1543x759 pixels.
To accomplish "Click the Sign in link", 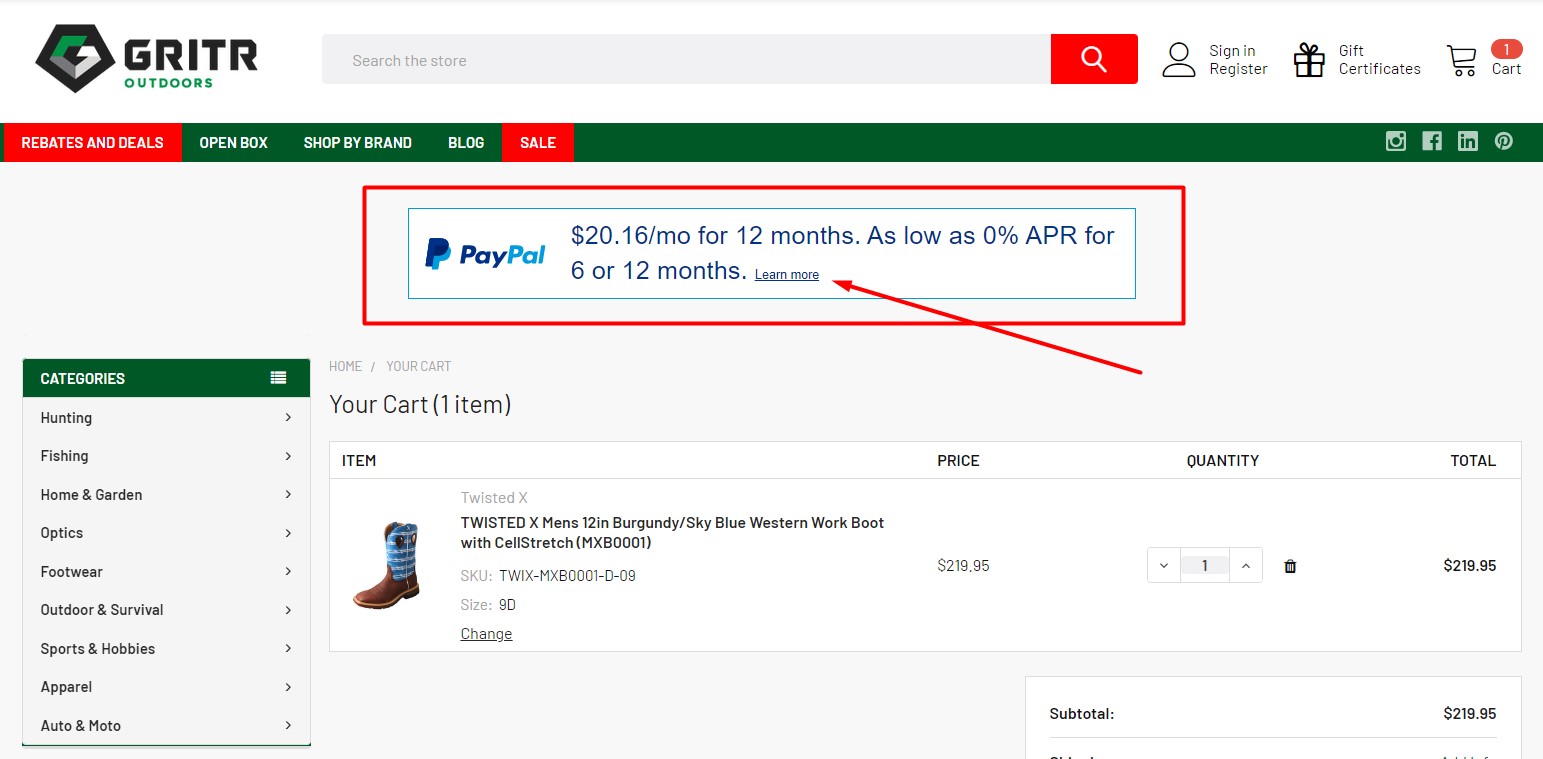I will click(1232, 51).
